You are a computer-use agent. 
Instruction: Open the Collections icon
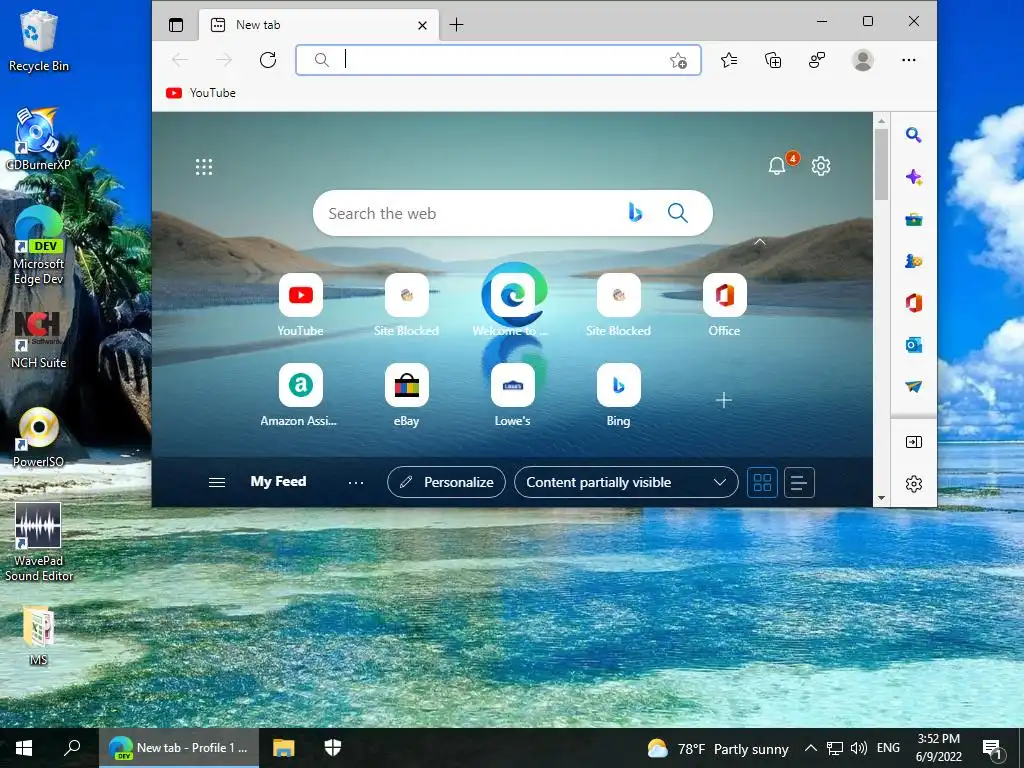[x=773, y=60]
